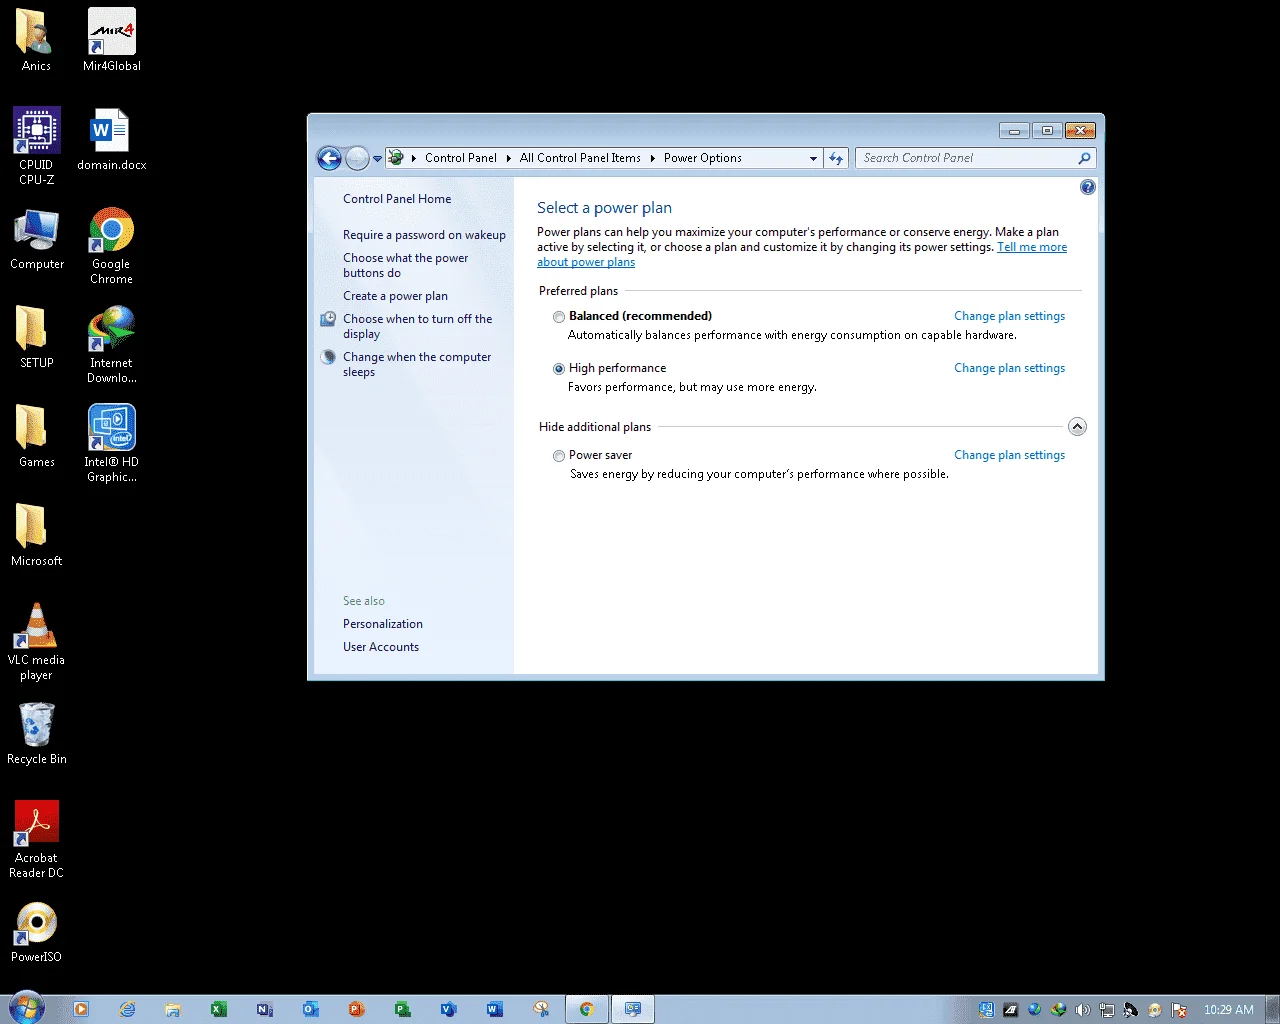The width and height of the screenshot is (1280, 1024).
Task: Open Action Center flag tray icon
Action: click(1179, 1010)
